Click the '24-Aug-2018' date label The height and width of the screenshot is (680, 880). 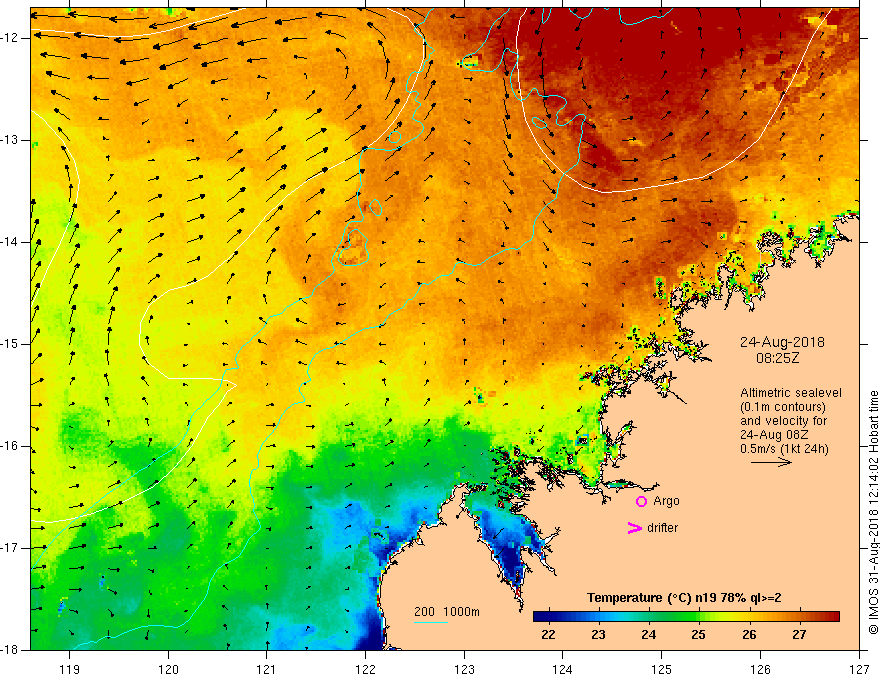click(x=782, y=342)
